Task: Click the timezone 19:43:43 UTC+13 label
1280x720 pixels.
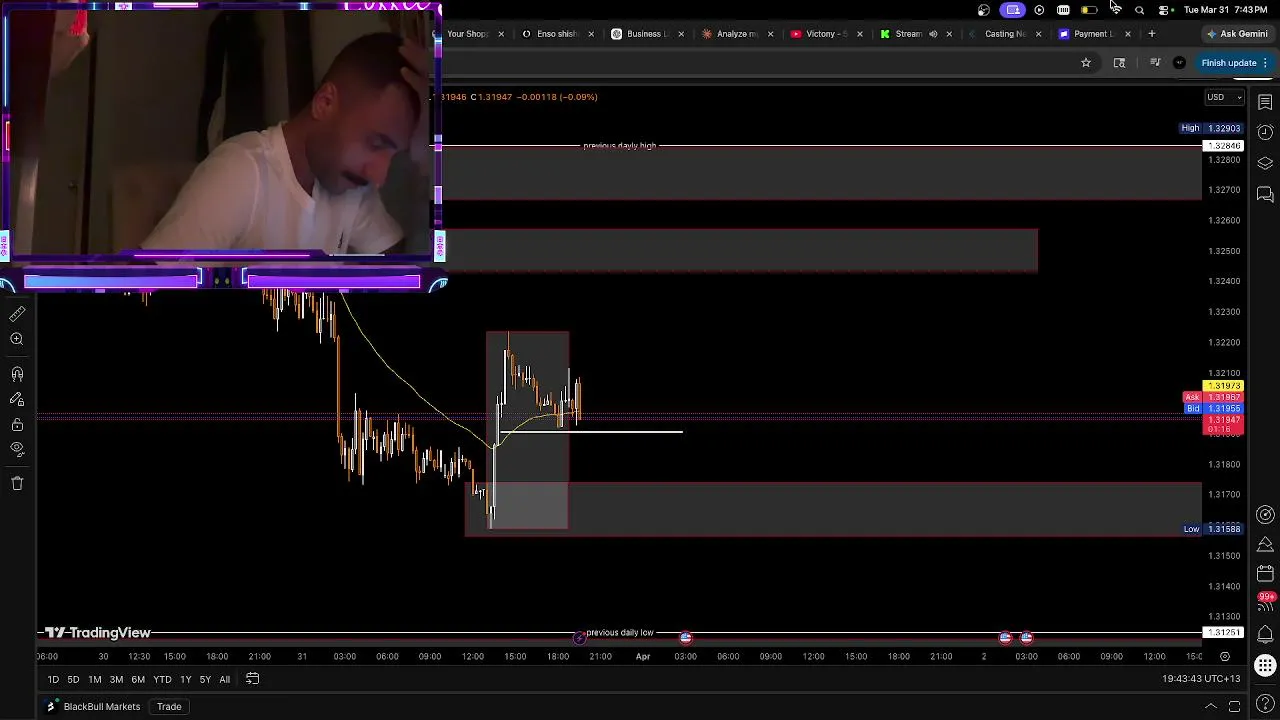Action: pos(1201,679)
